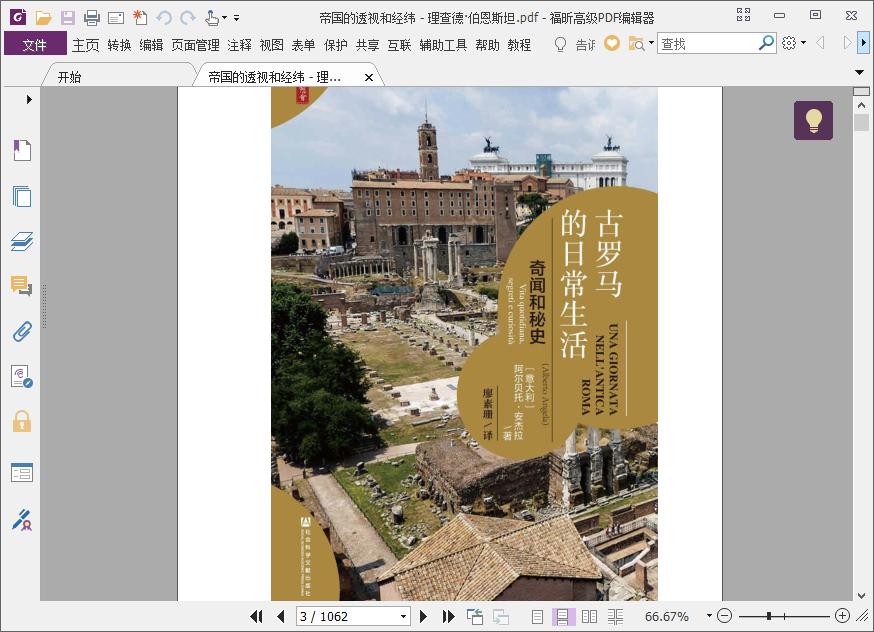Switch to the 主页 ribbon tab
Viewport: 874px width, 632px height.
[x=85, y=45]
